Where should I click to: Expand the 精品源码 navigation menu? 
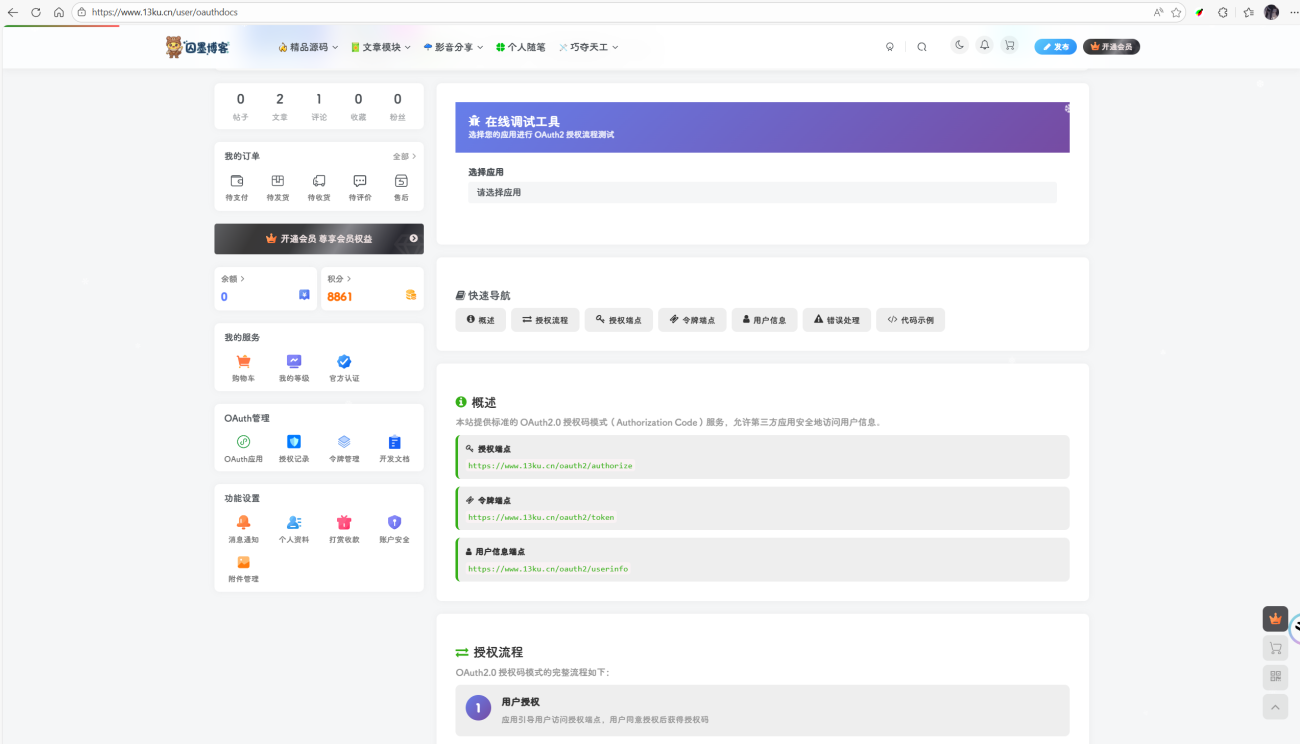pyautogui.click(x=308, y=47)
